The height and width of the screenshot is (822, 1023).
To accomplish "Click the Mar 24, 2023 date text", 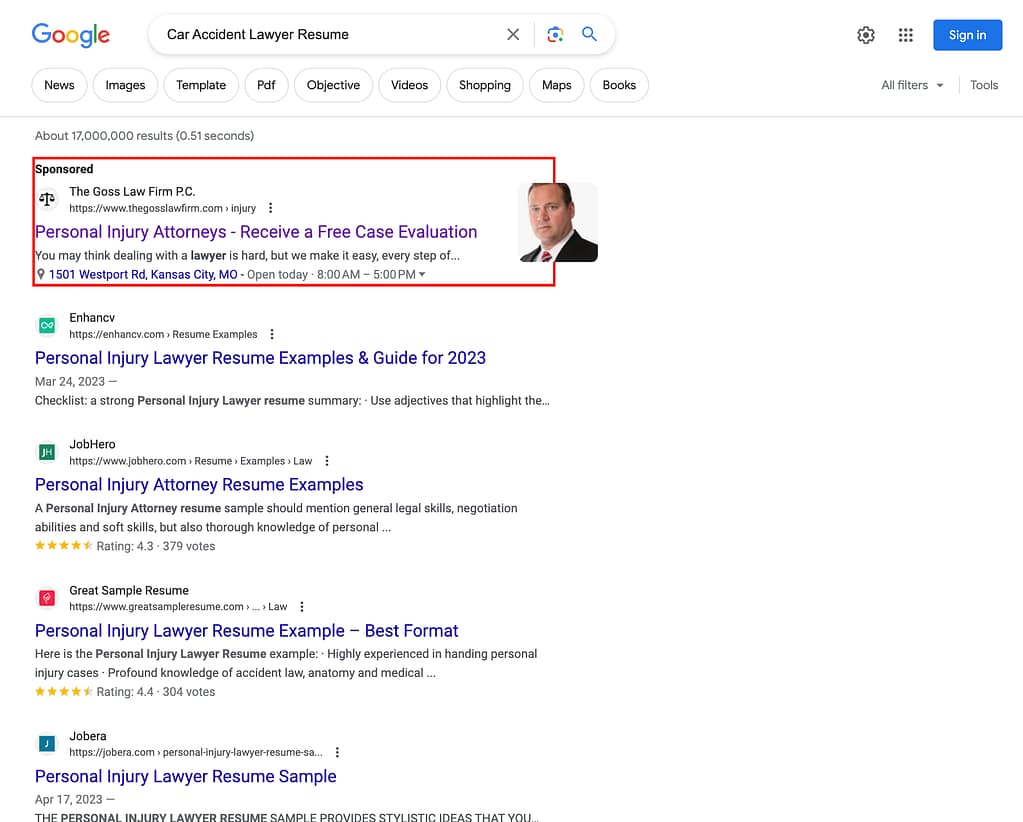I will tap(70, 382).
